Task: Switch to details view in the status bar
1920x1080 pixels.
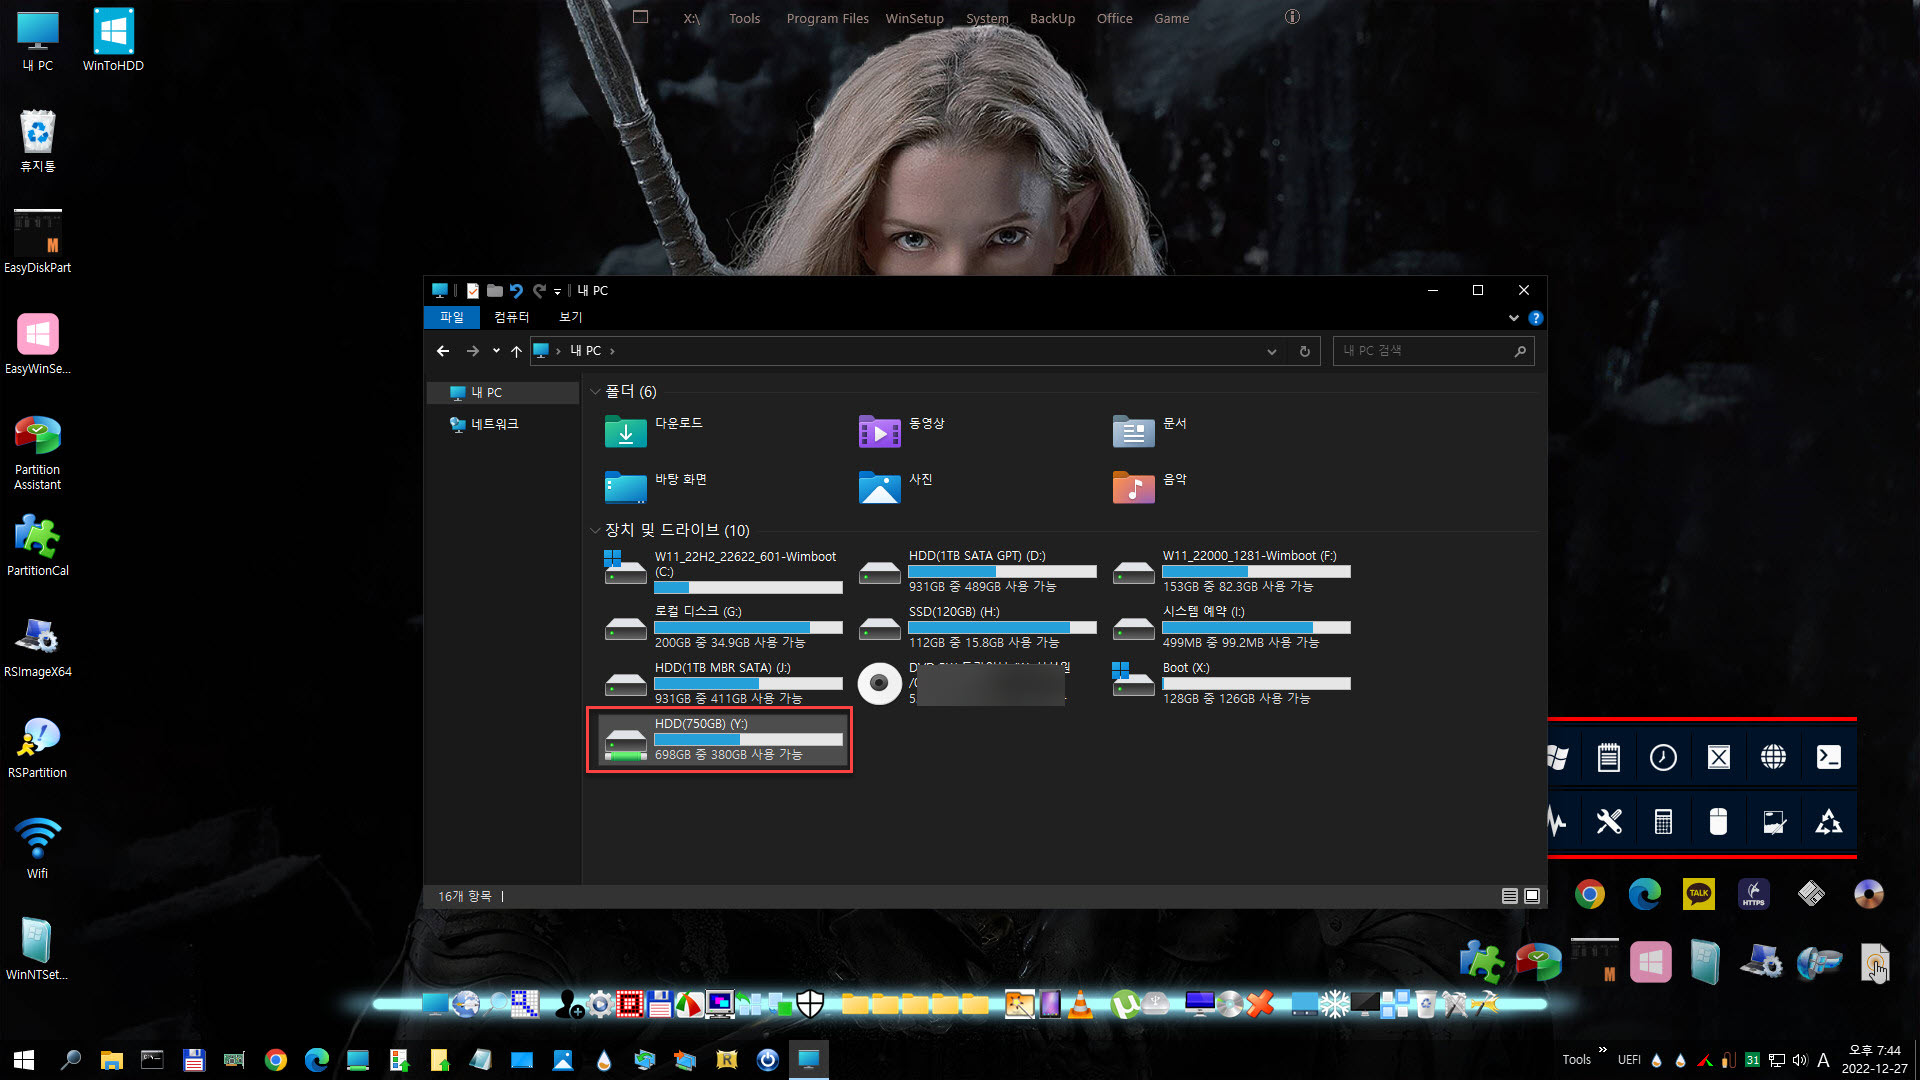Action: tap(1509, 896)
